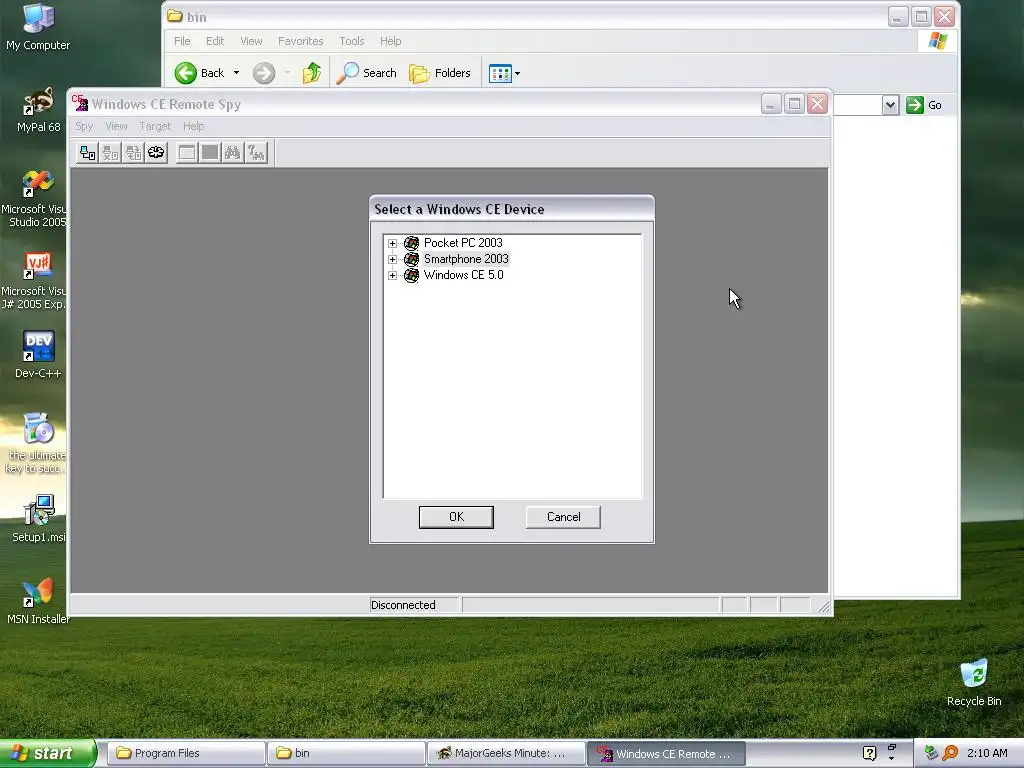Click Folders button in bin window toolbar

[440, 73]
